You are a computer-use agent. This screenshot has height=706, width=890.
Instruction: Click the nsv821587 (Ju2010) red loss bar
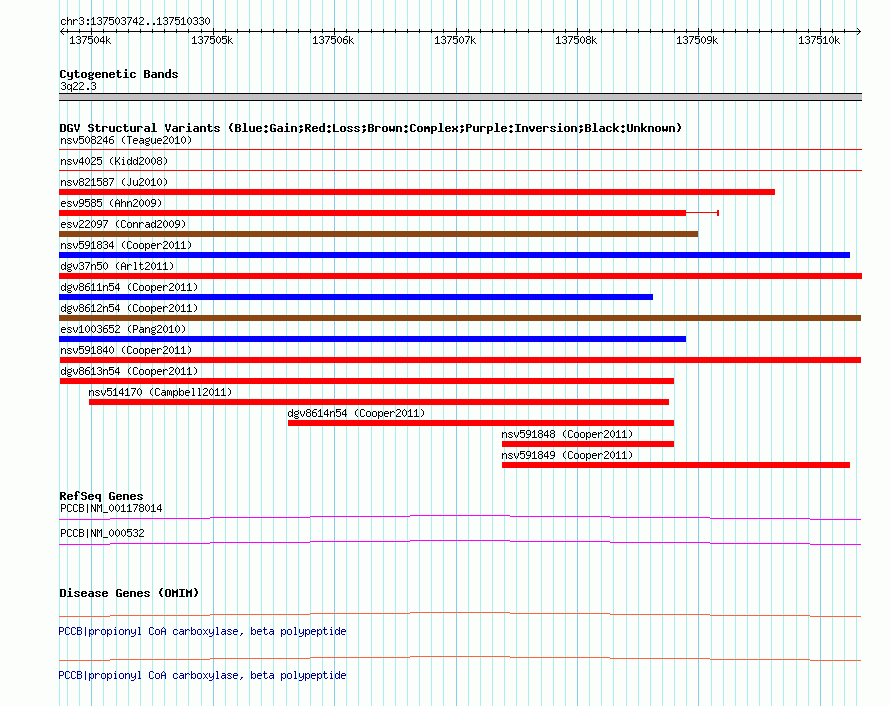pyautogui.click(x=417, y=192)
